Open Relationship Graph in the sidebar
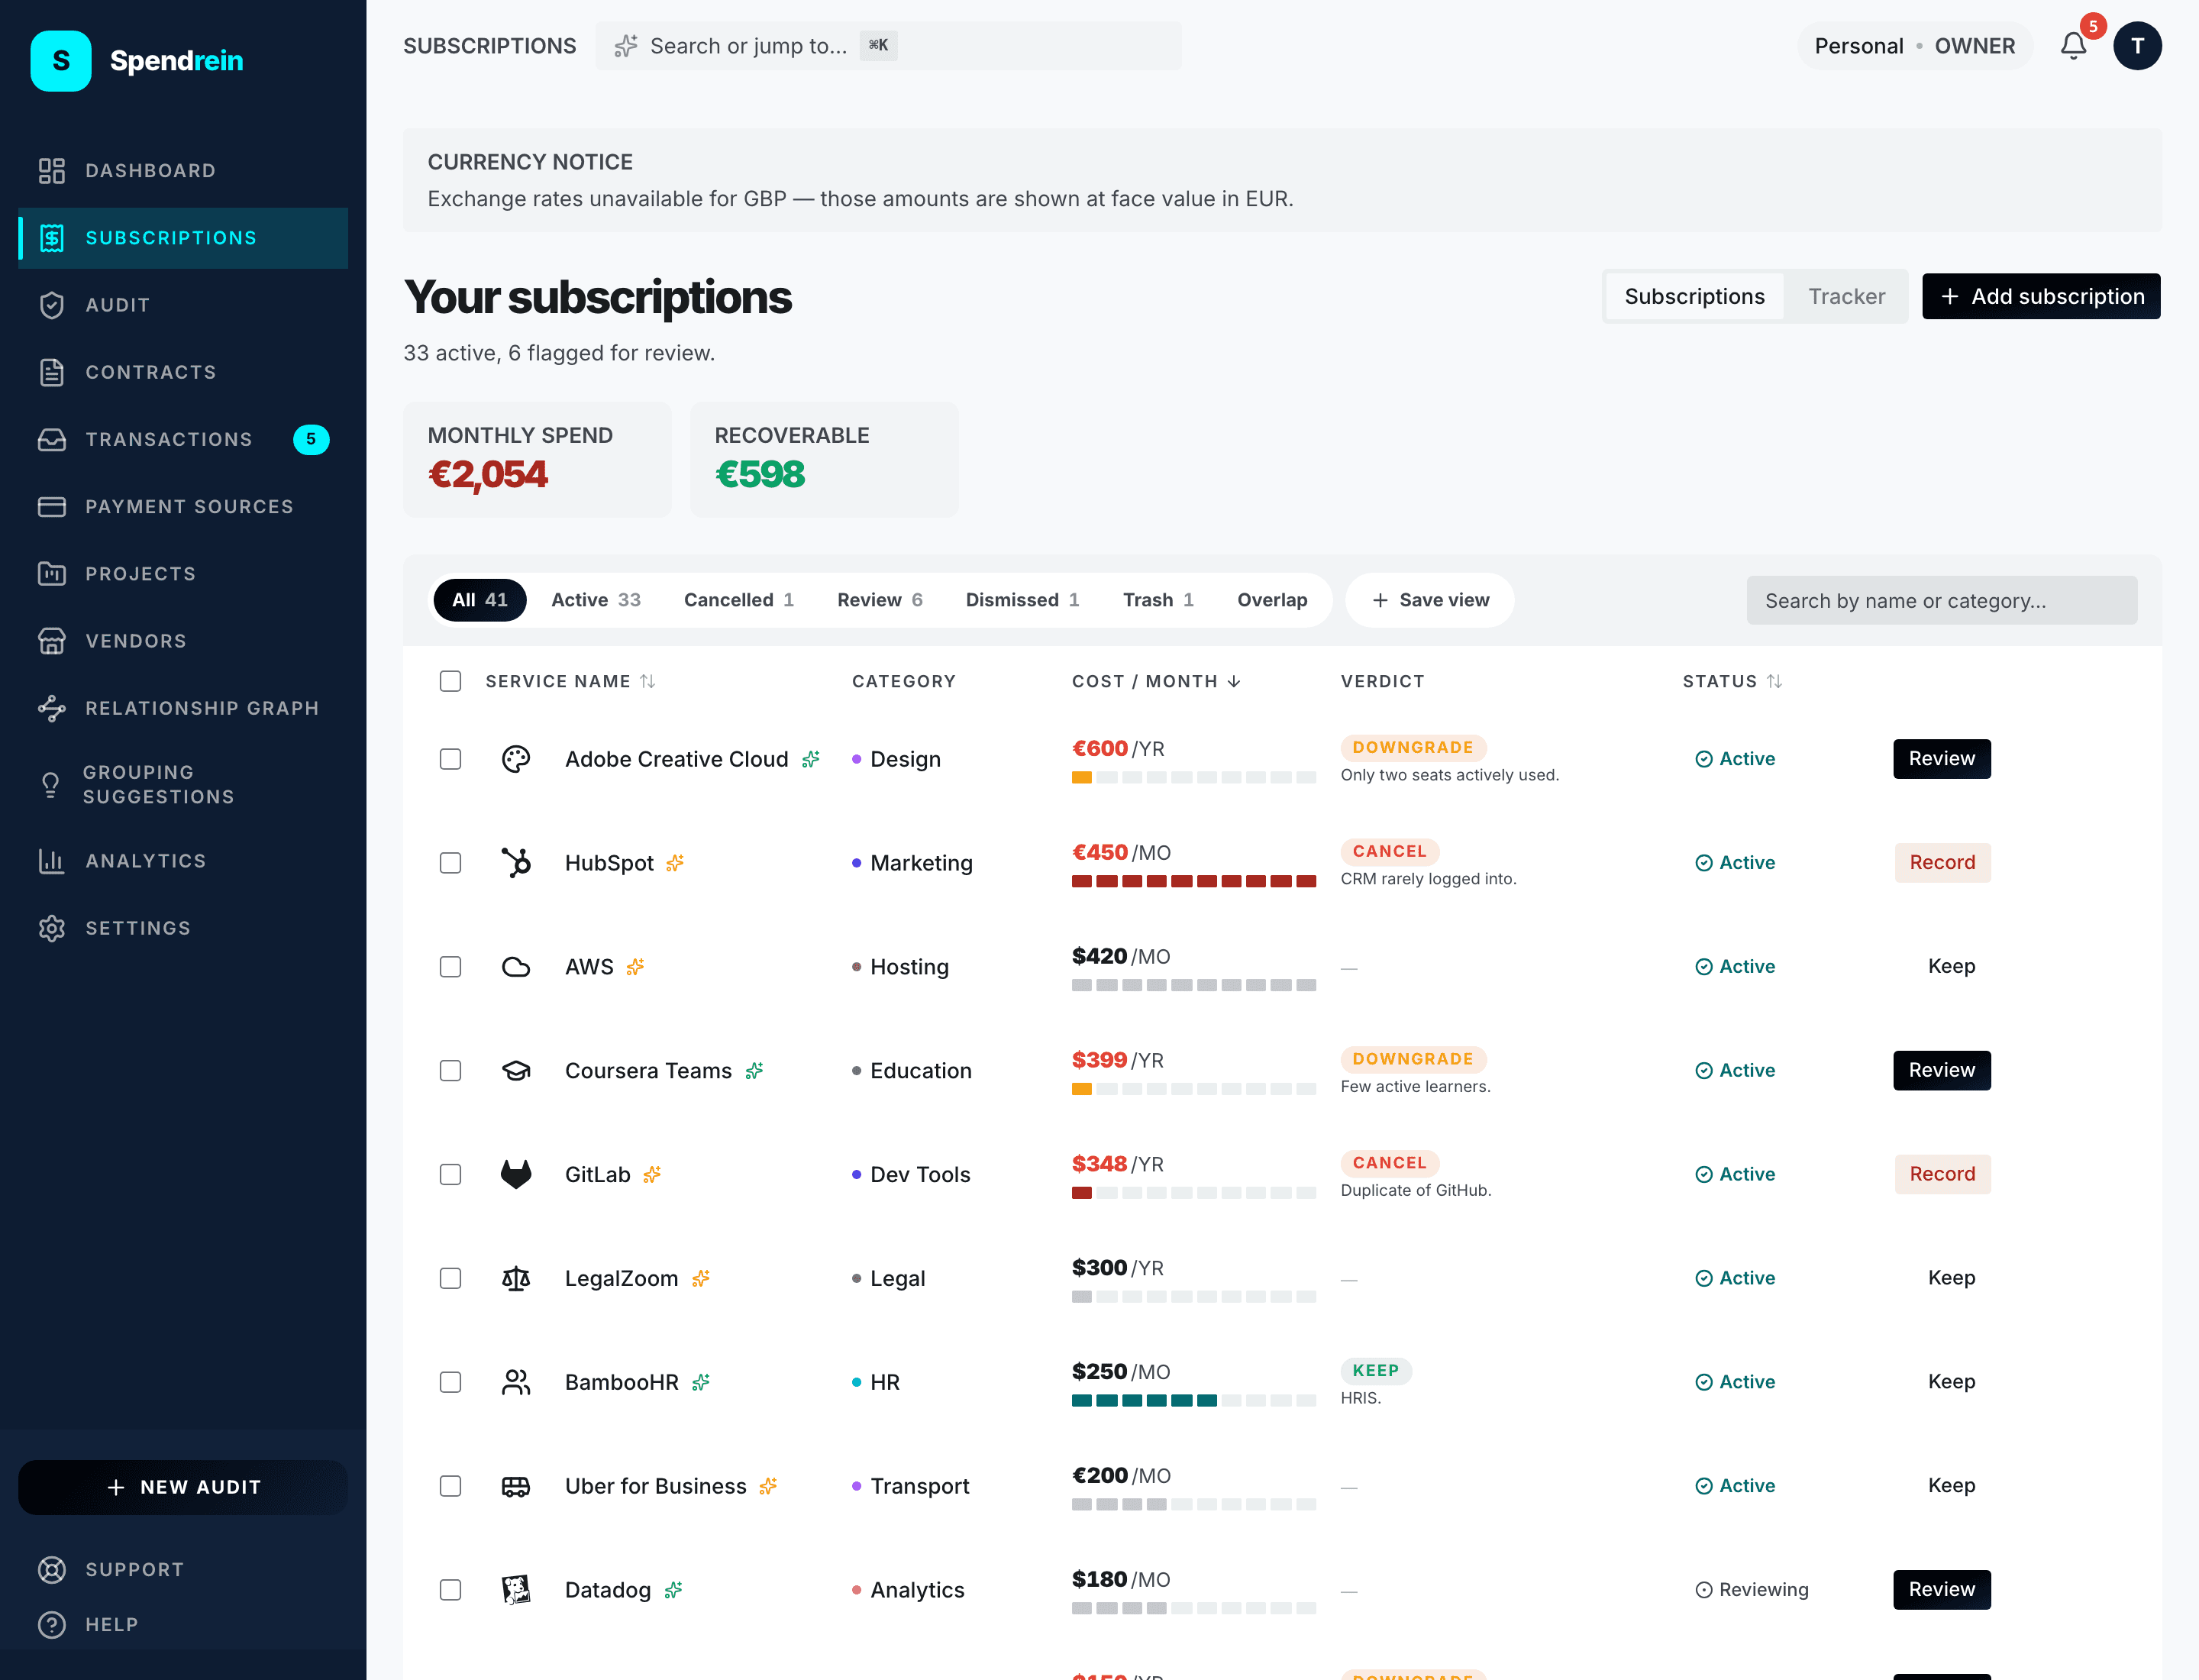 pyautogui.click(x=183, y=708)
